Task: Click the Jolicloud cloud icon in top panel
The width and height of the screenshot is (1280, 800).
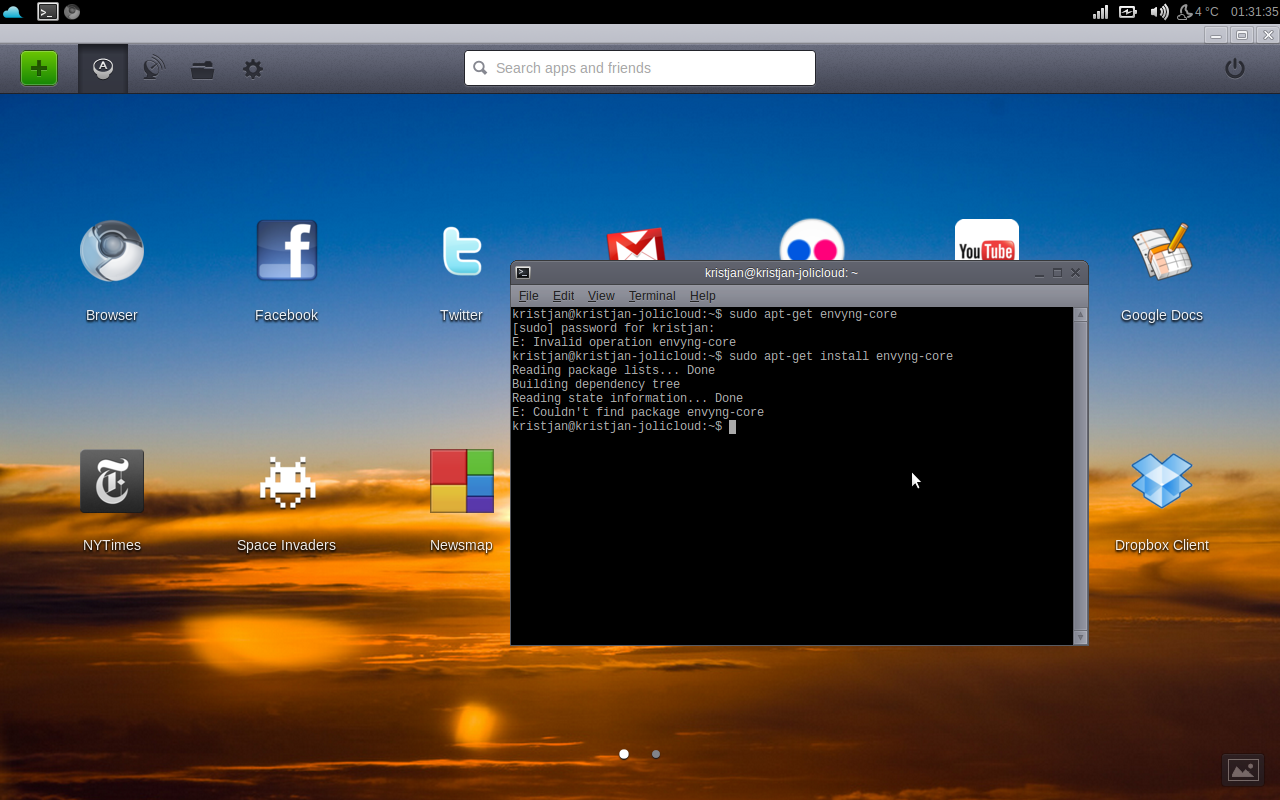Action: (x=12, y=12)
